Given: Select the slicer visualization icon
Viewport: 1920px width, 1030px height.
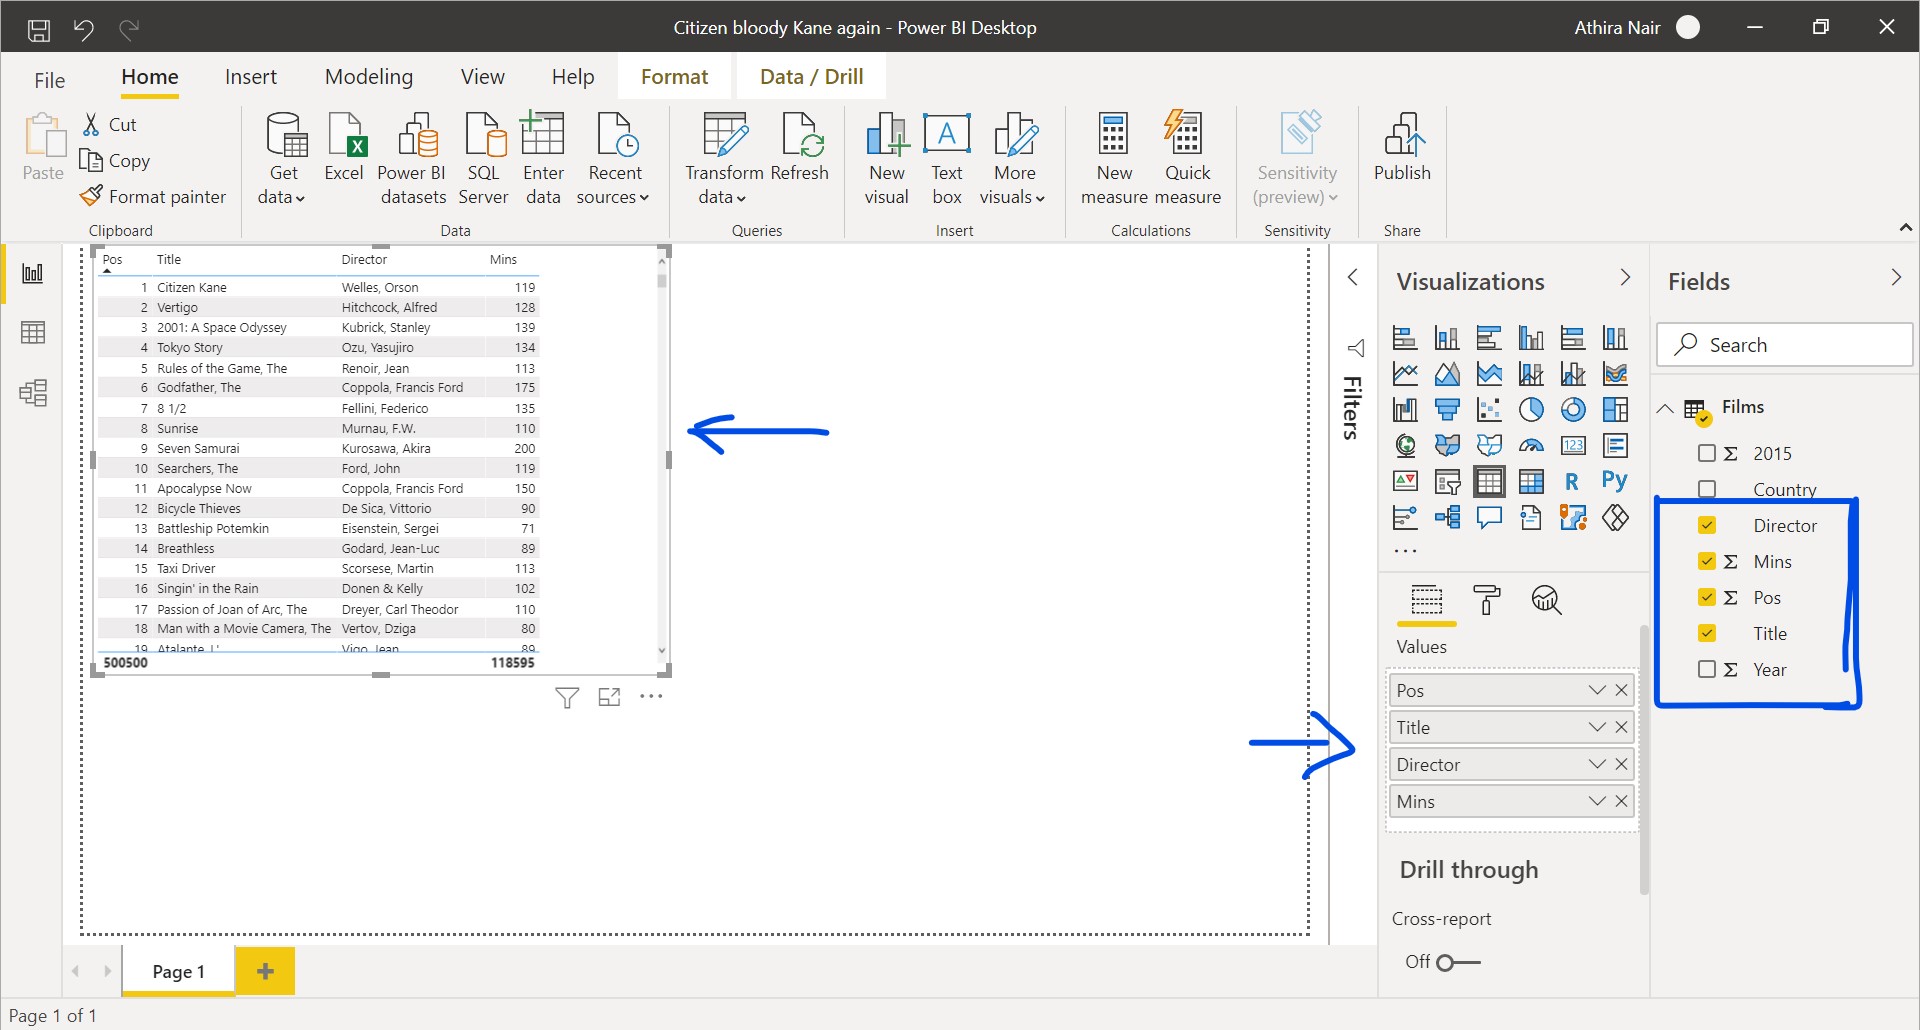Looking at the screenshot, I should point(1447,481).
